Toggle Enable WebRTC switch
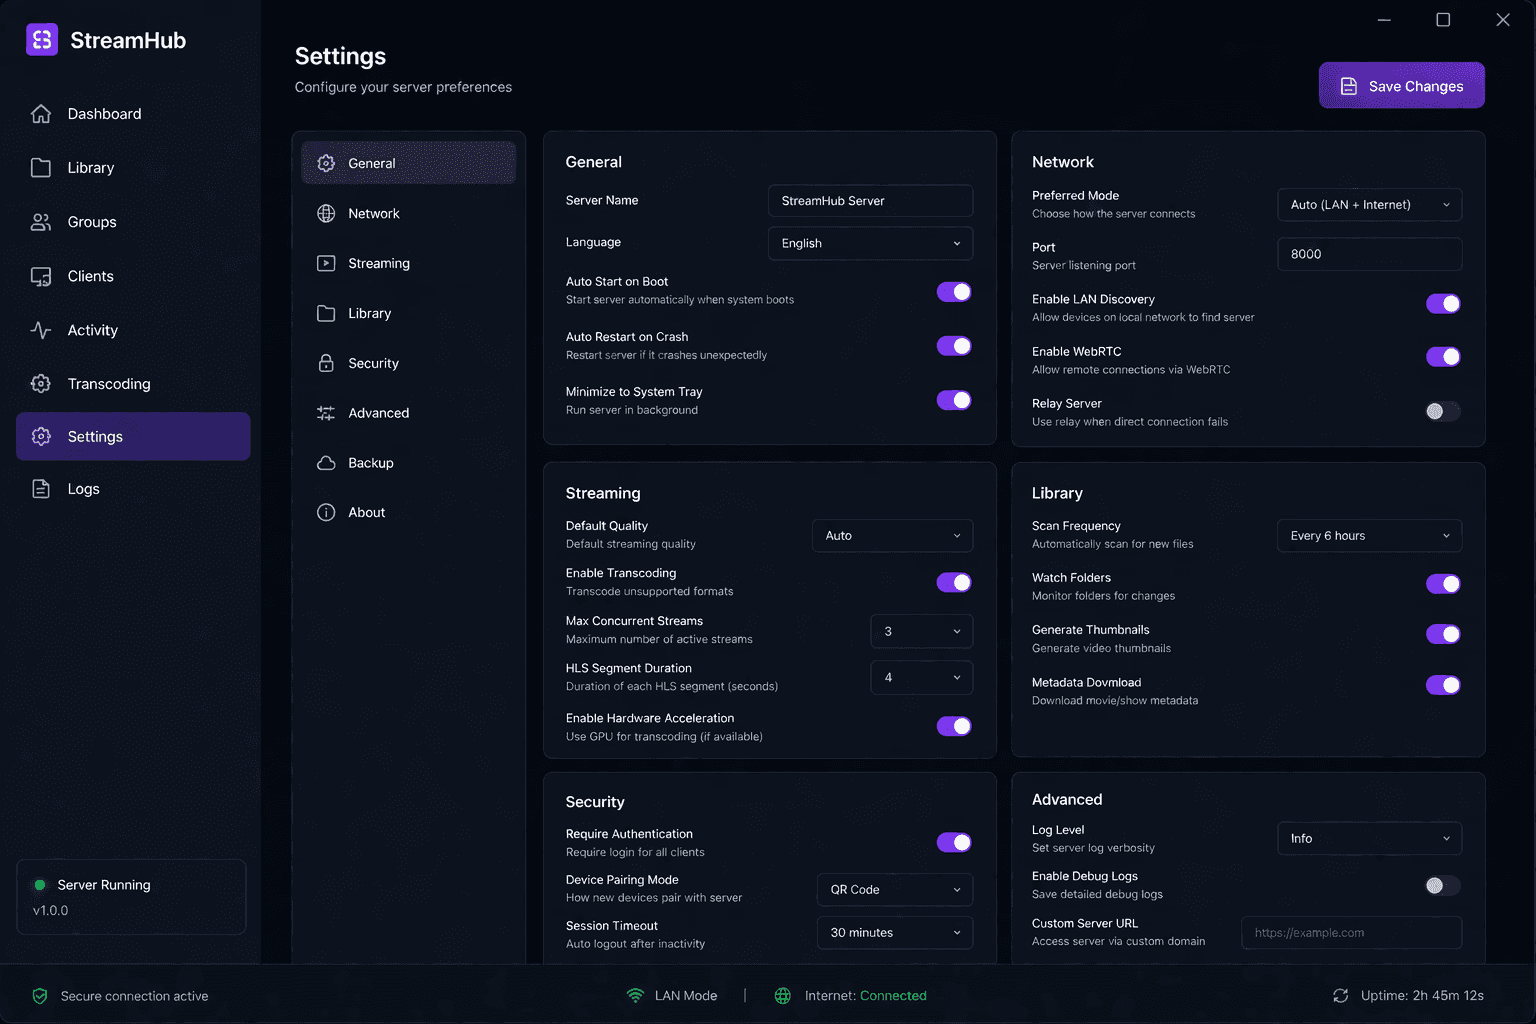This screenshot has width=1536, height=1024. (x=1443, y=357)
